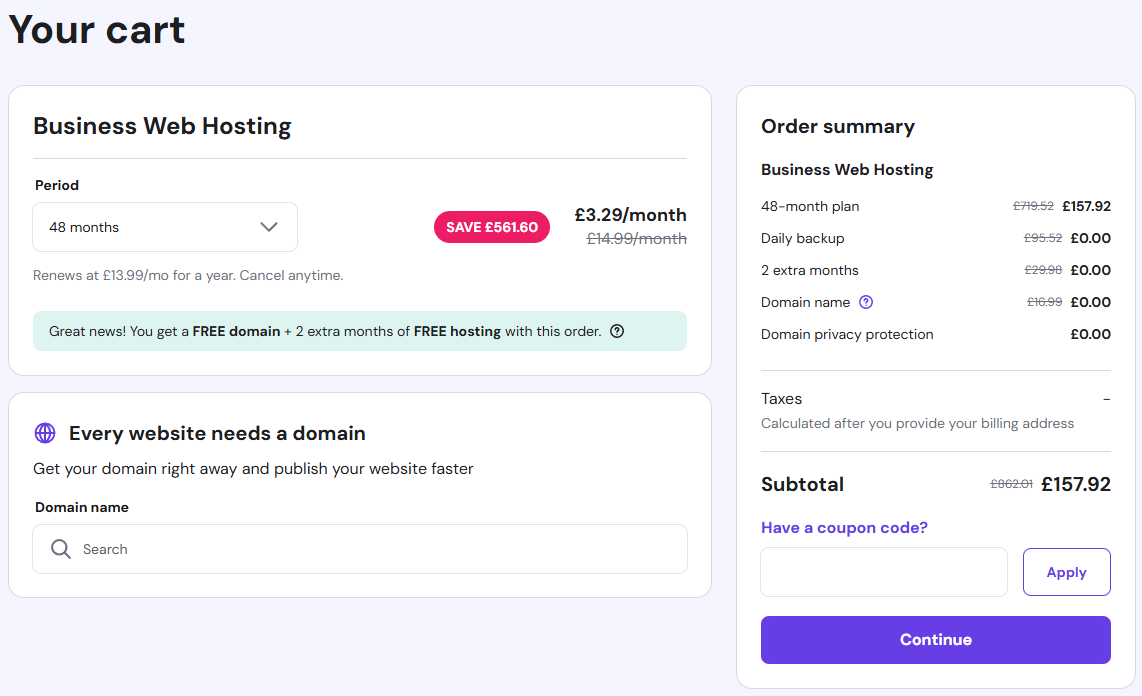Open the 48 months period dropdown
The height and width of the screenshot is (696, 1142).
click(165, 227)
